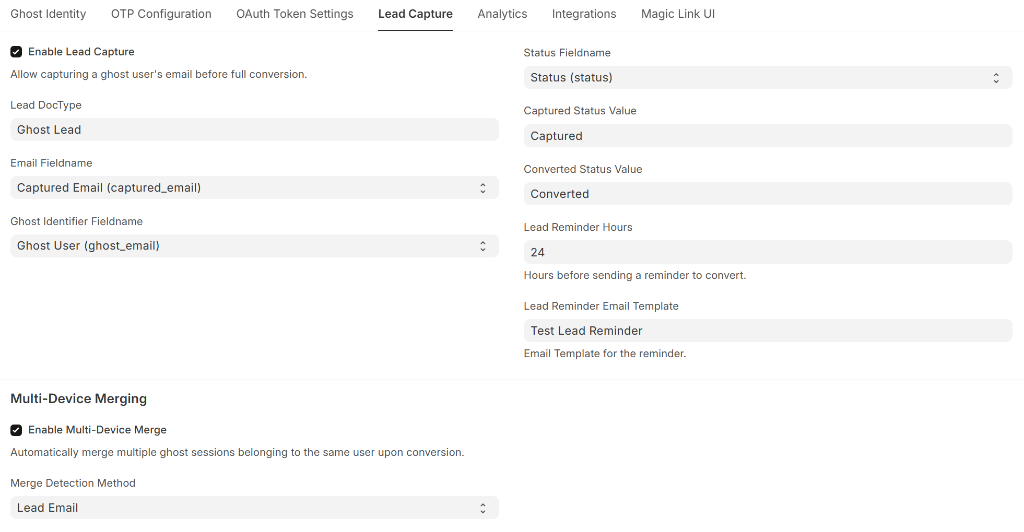This screenshot has height=532, width=1024.
Task: Click the 'Allow capturing a ghost user's email' description
Action: pyautogui.click(x=159, y=74)
